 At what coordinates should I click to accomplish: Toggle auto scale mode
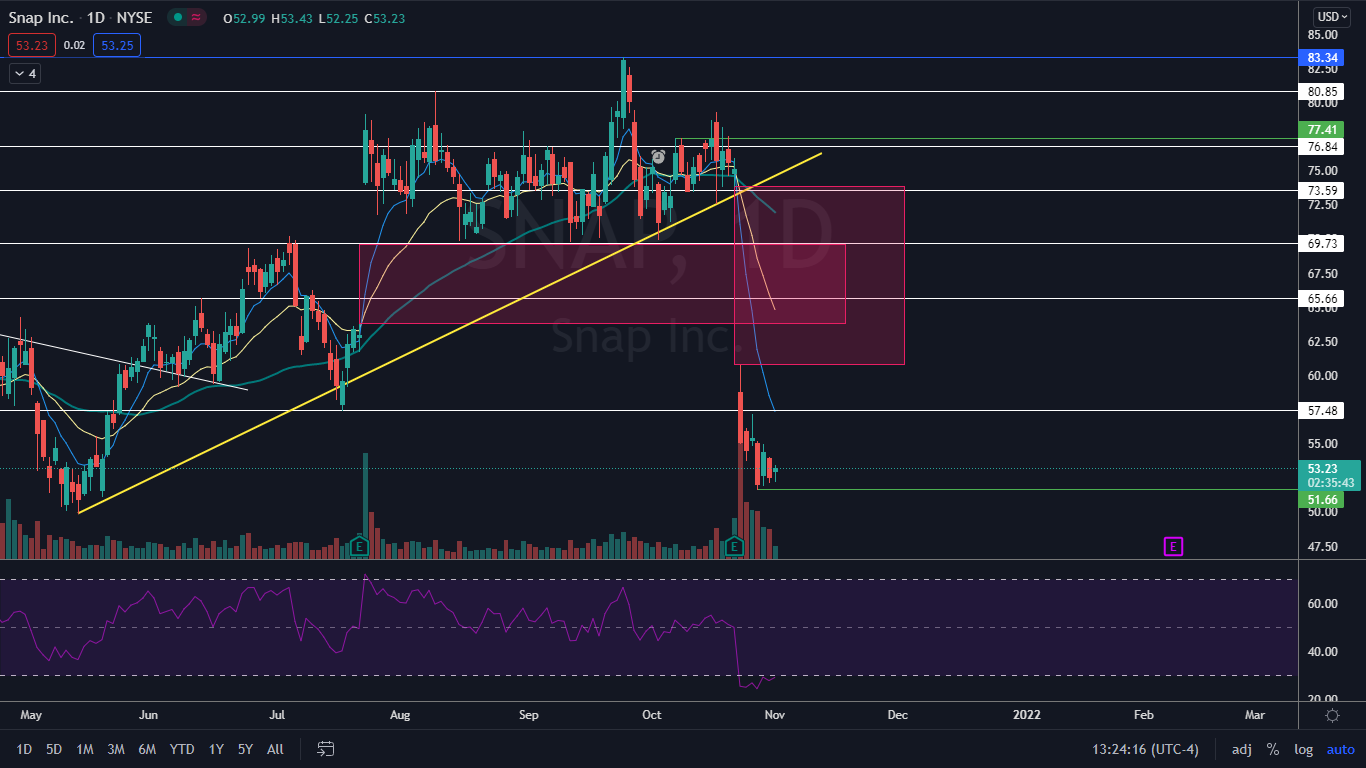(x=1341, y=749)
